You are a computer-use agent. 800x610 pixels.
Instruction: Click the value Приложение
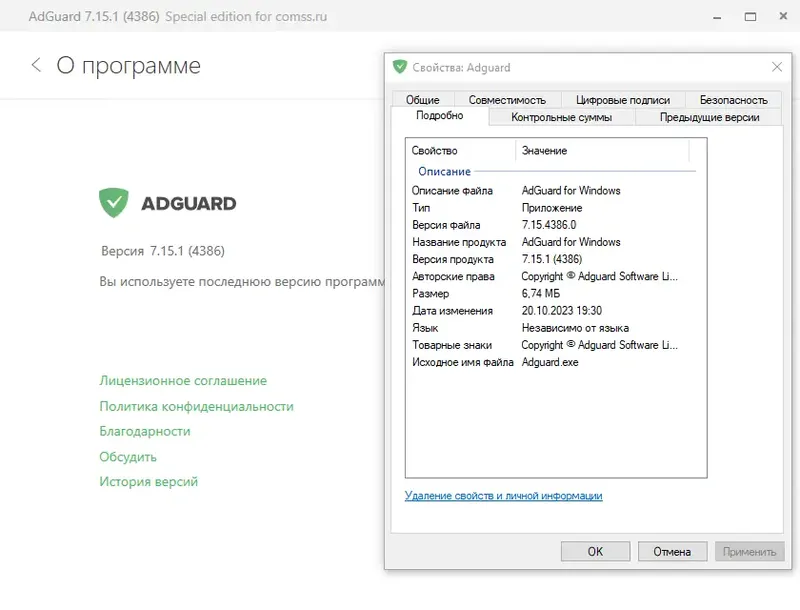(x=552, y=208)
